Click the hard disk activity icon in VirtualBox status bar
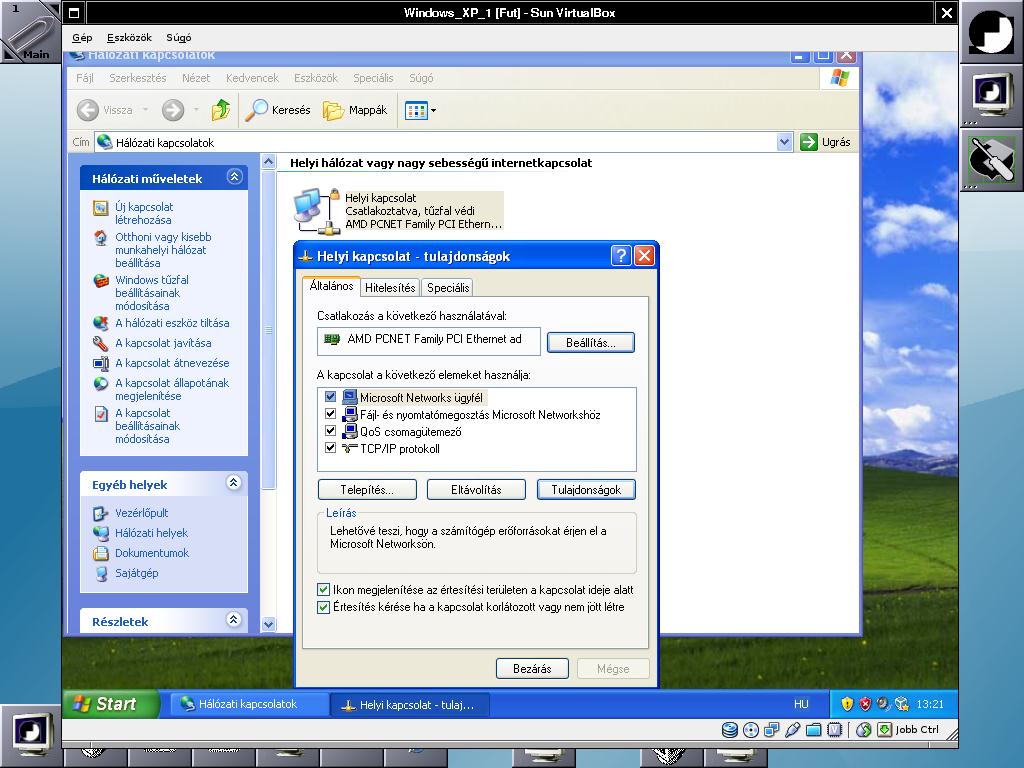 point(729,729)
